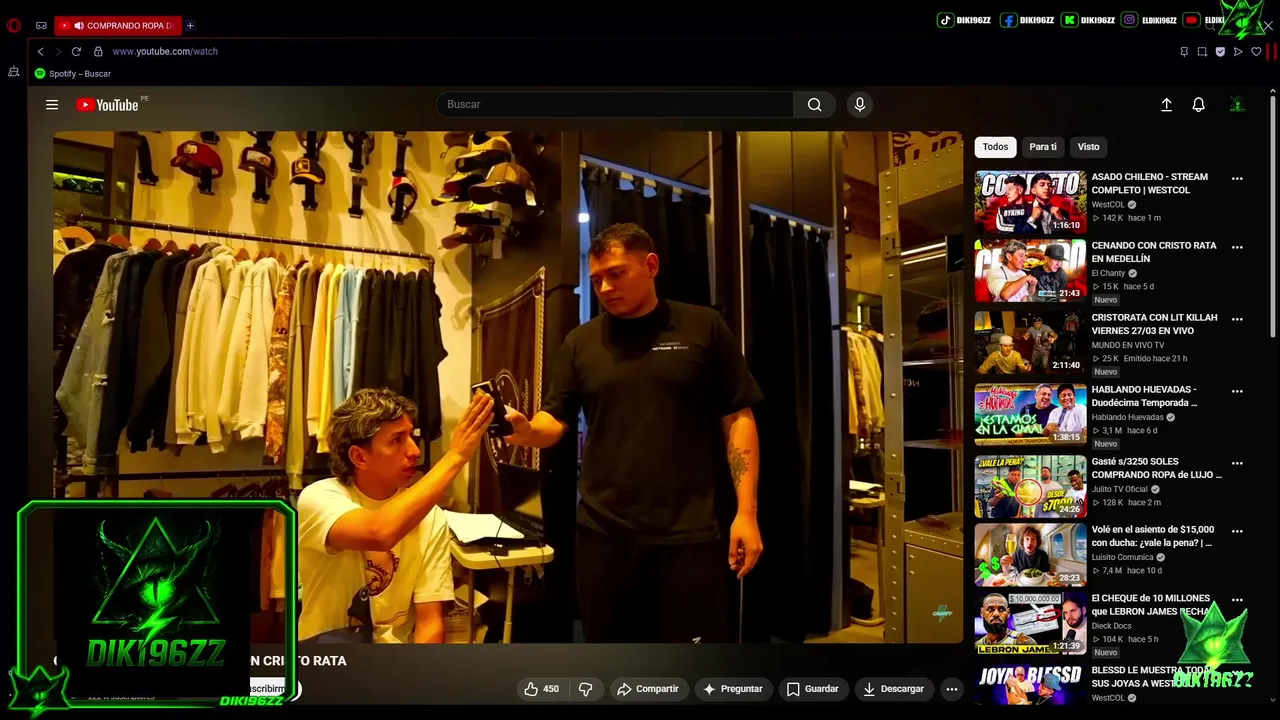Open CRISTORATA CON LIT KILLAH thumbnail

[x=1030, y=342]
